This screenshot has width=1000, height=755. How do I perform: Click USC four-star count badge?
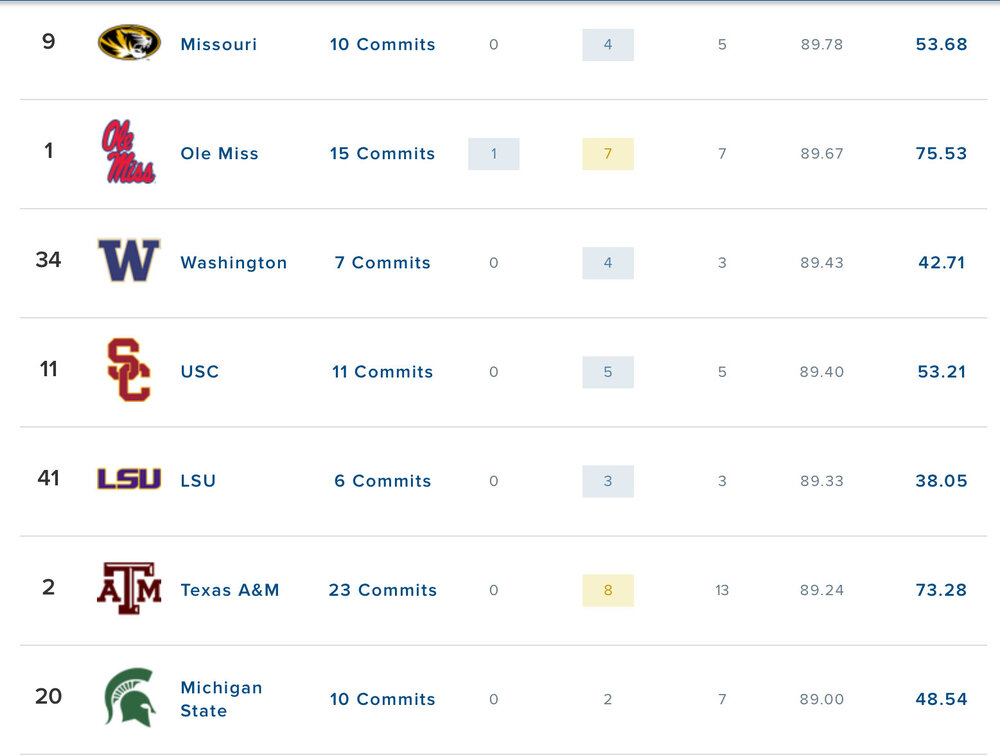608,372
